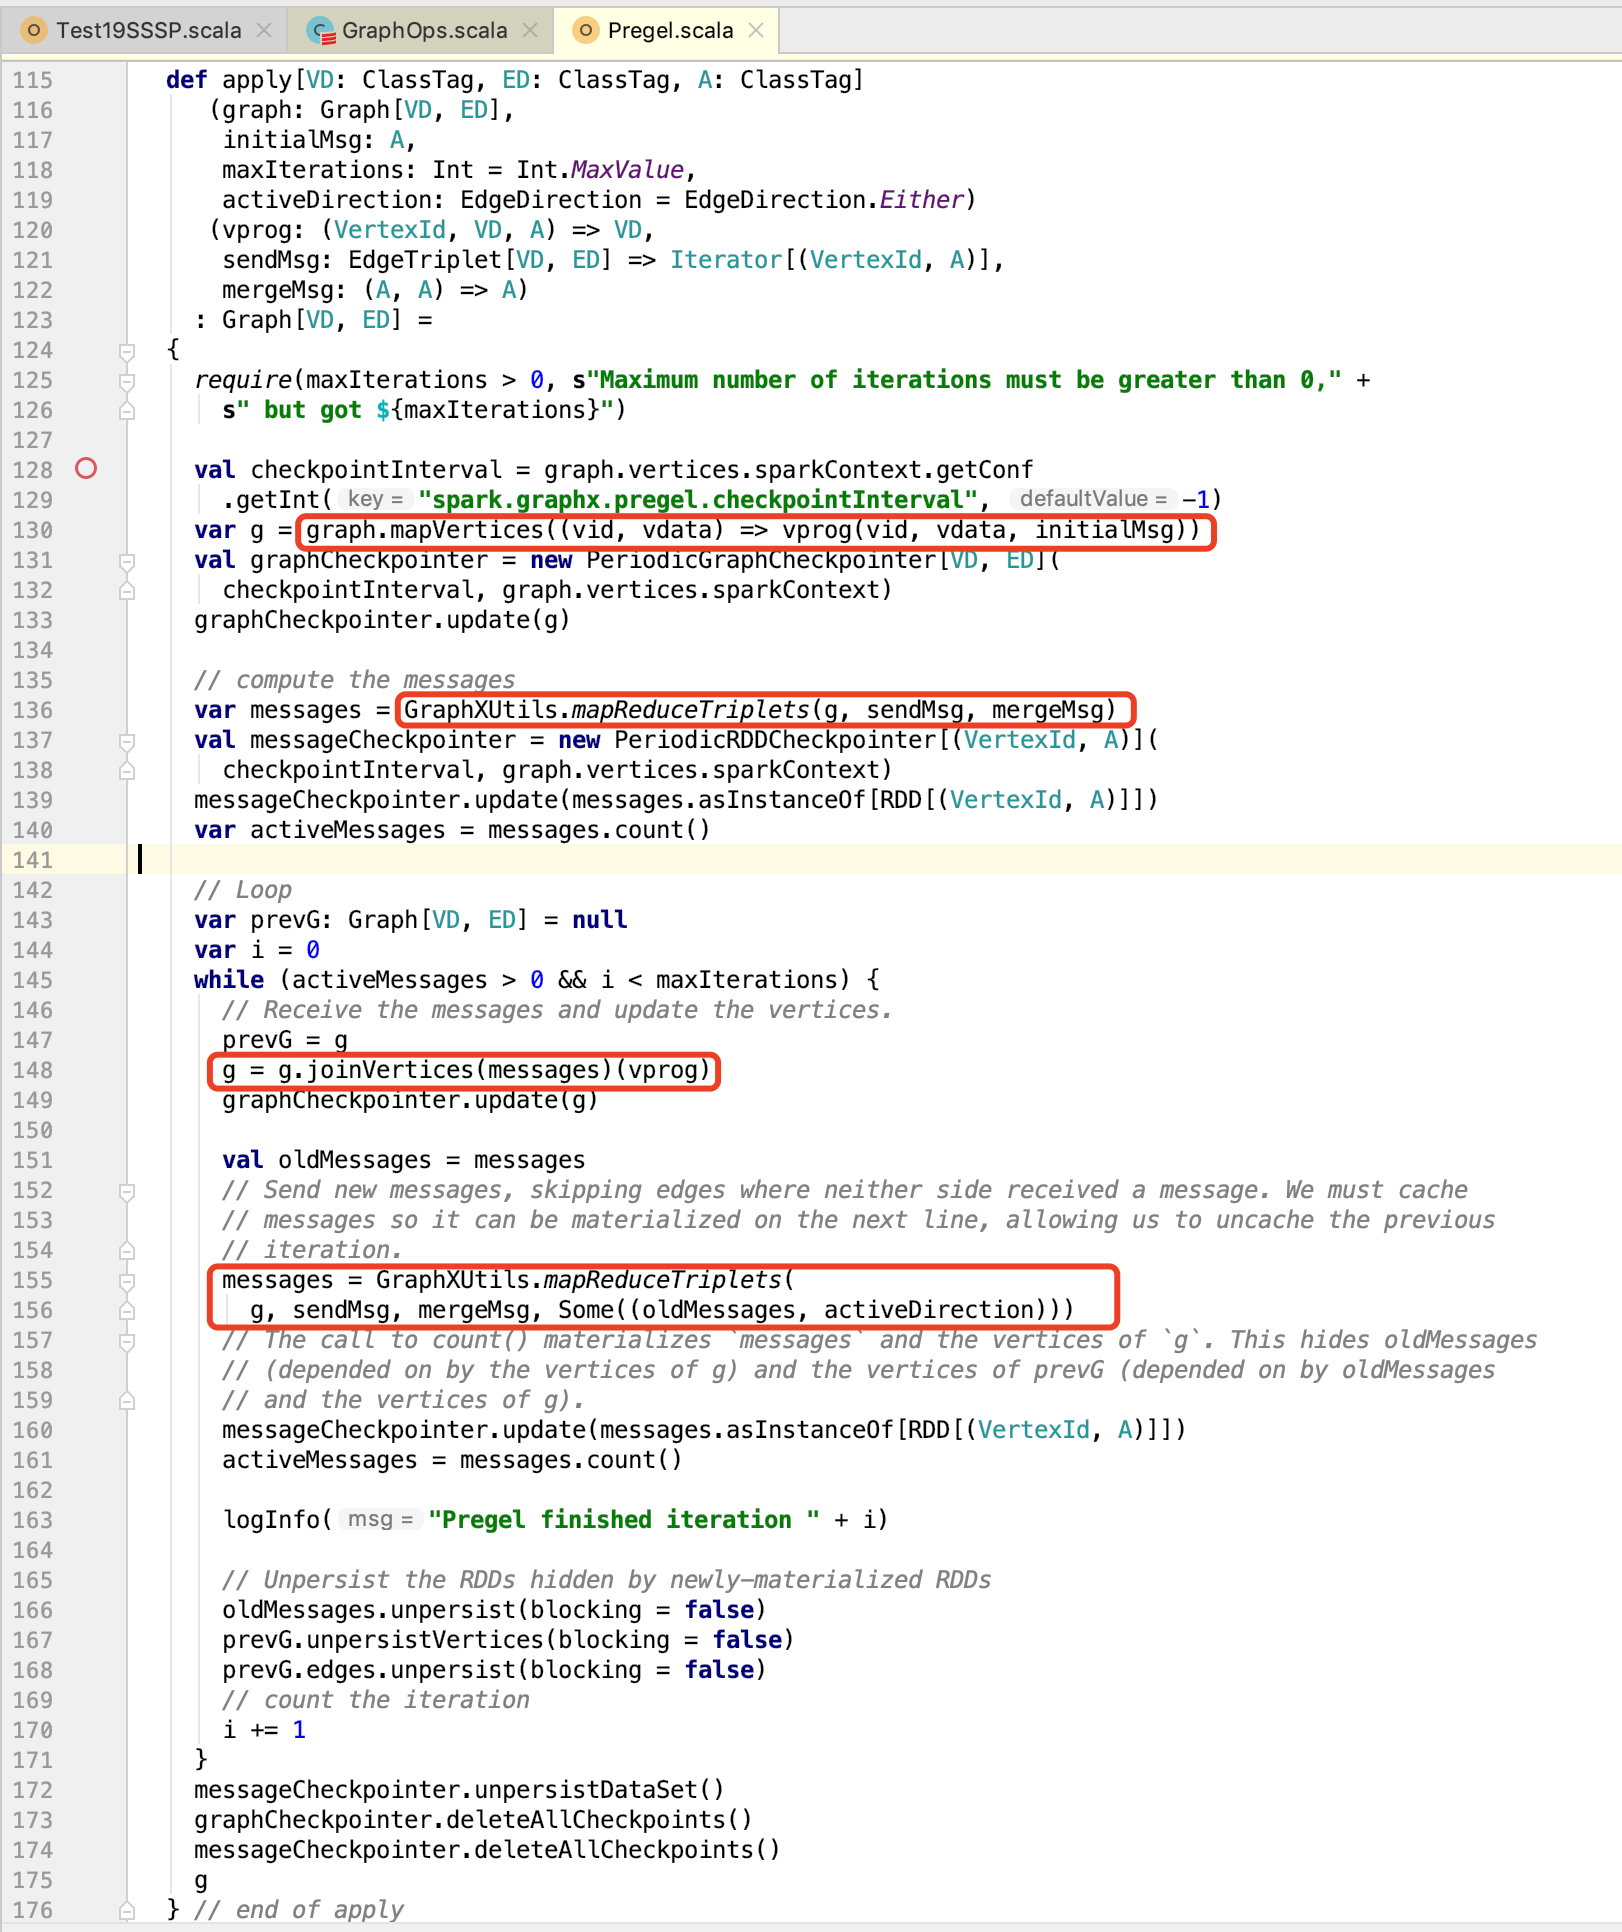Screen dimensions: 1622x1932
Task: Click "Pregel finished iteration" string literal
Action: click(x=624, y=1520)
